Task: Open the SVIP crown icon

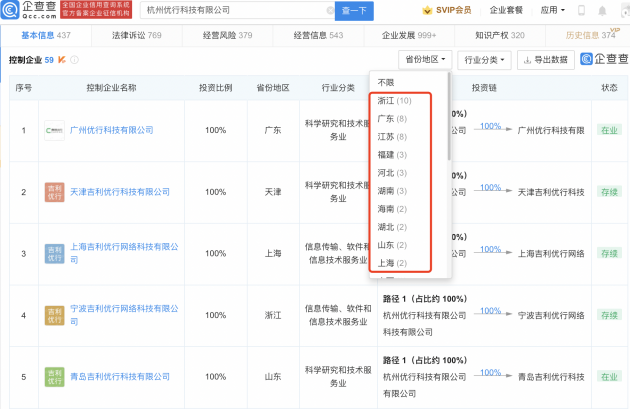Action: [x=427, y=10]
